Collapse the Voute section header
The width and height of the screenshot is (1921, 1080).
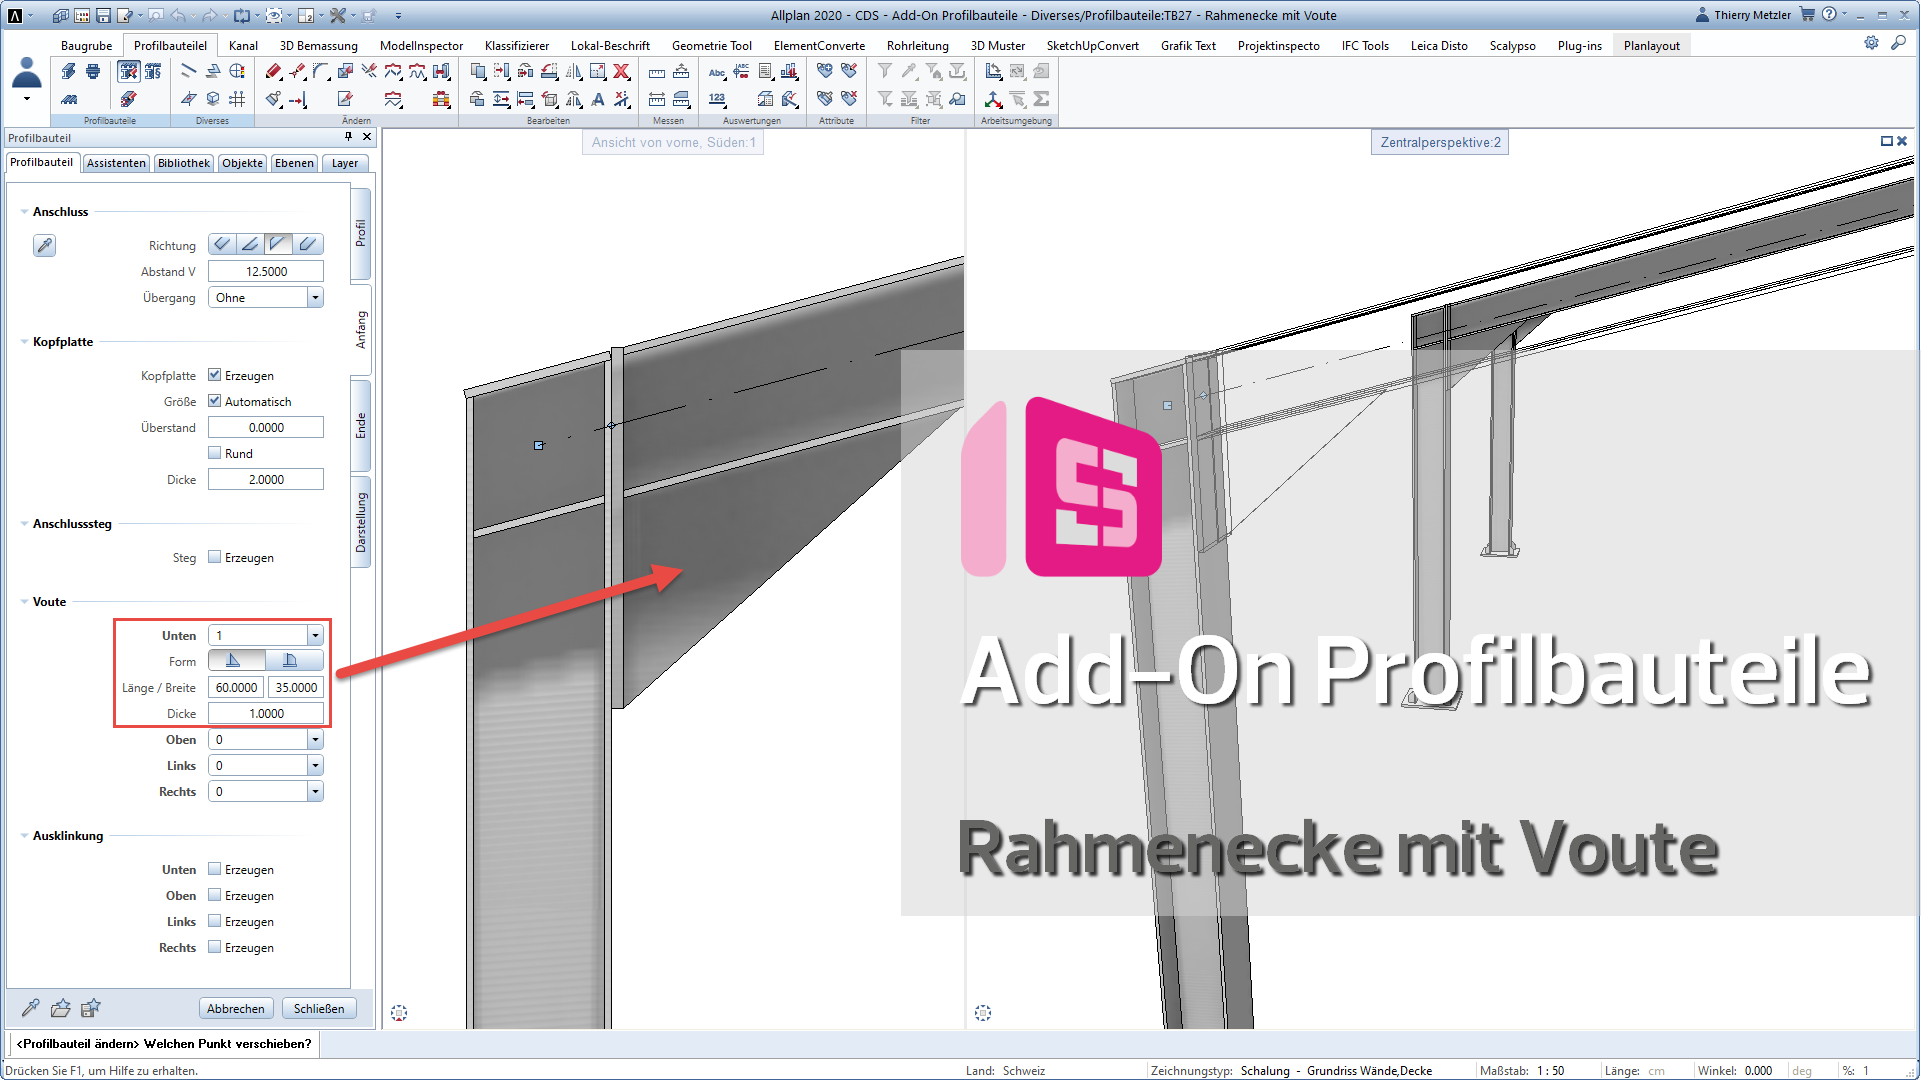(23, 601)
